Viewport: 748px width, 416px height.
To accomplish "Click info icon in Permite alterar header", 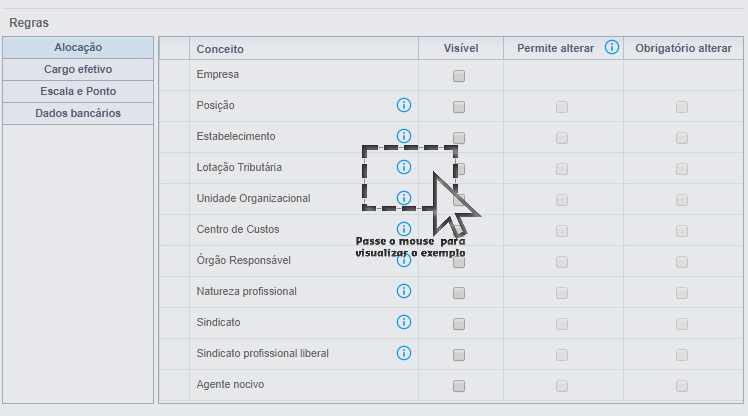I will point(612,47).
